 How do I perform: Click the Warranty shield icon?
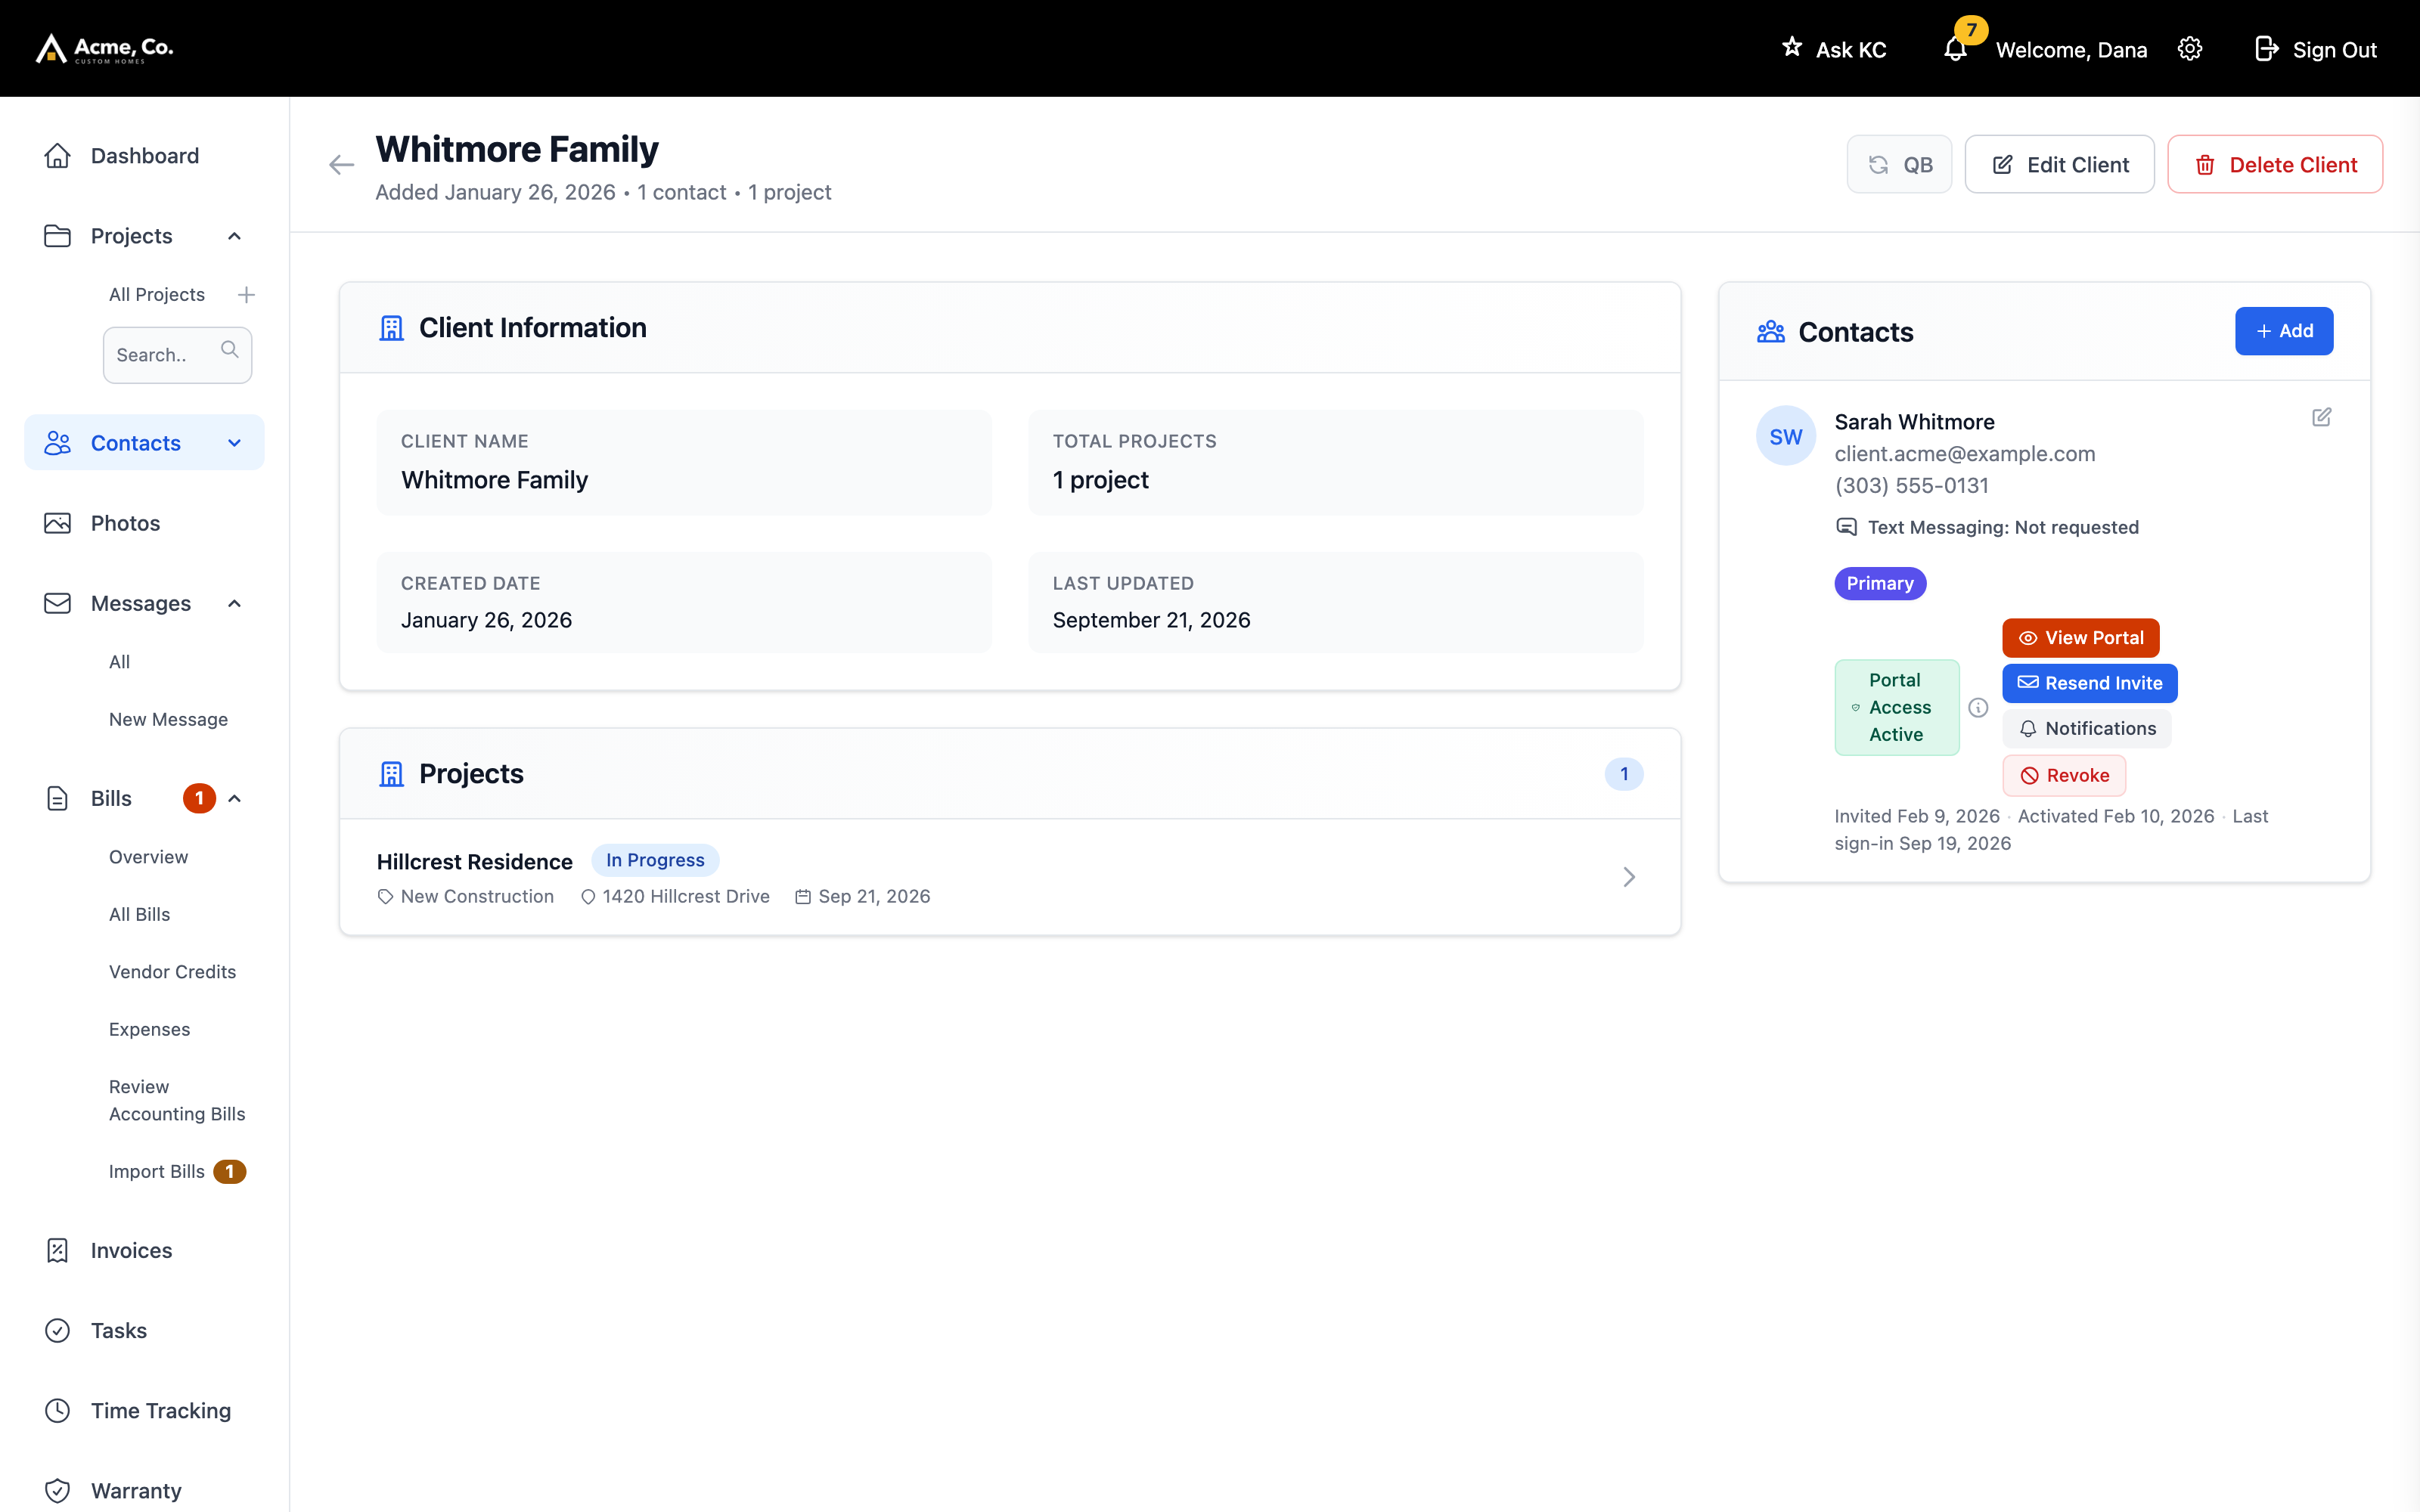57,1490
